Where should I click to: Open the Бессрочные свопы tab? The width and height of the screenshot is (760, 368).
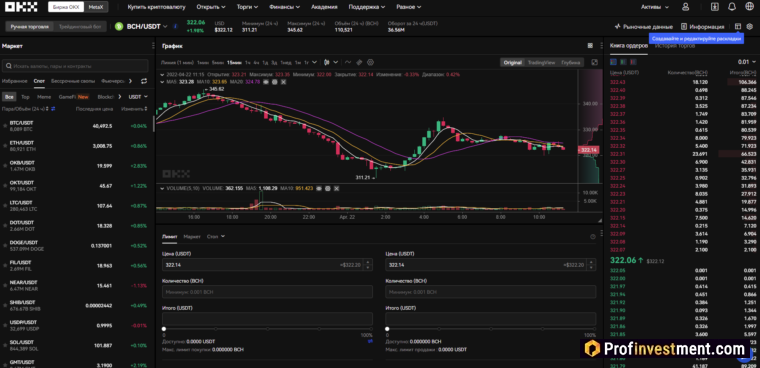pyautogui.click(x=73, y=81)
